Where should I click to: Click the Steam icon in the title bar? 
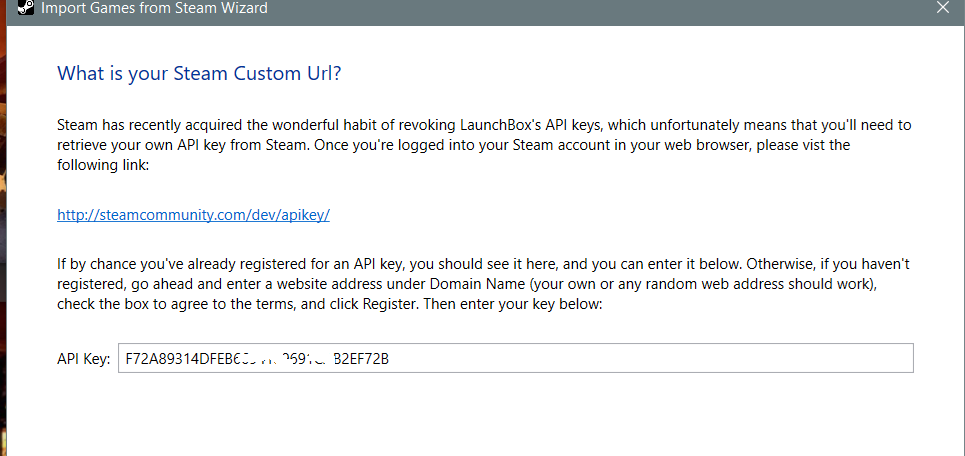[x=26, y=8]
